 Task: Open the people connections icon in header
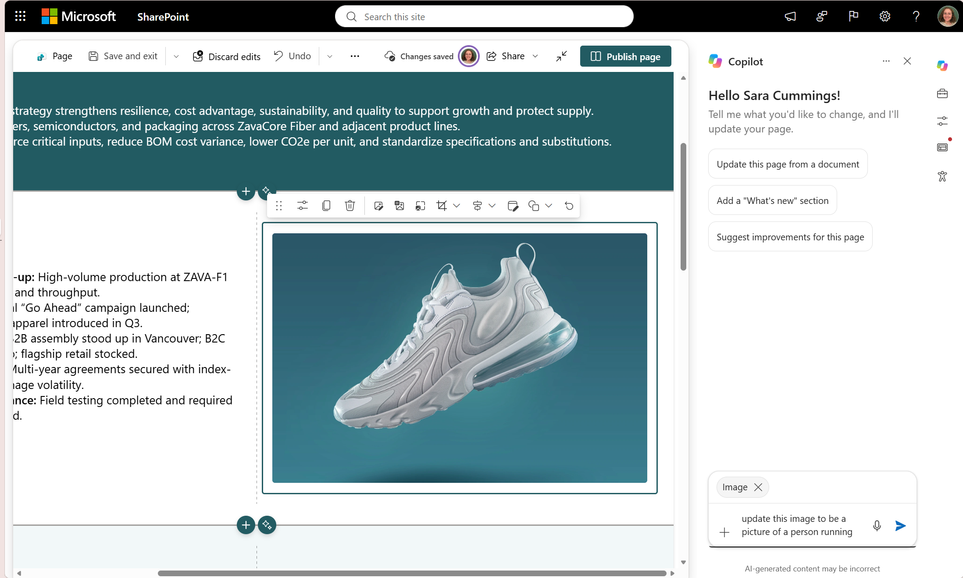click(822, 17)
